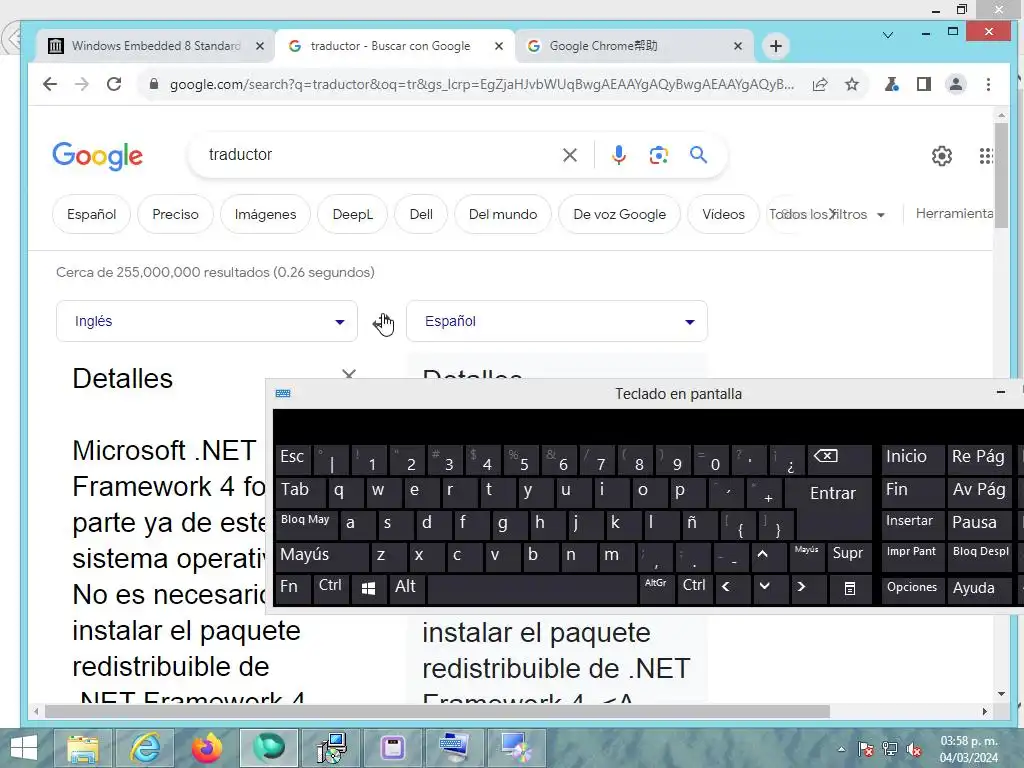1024x768 pixels.
Task: Click Chrome's forward navigation arrow
Action: [82, 84]
